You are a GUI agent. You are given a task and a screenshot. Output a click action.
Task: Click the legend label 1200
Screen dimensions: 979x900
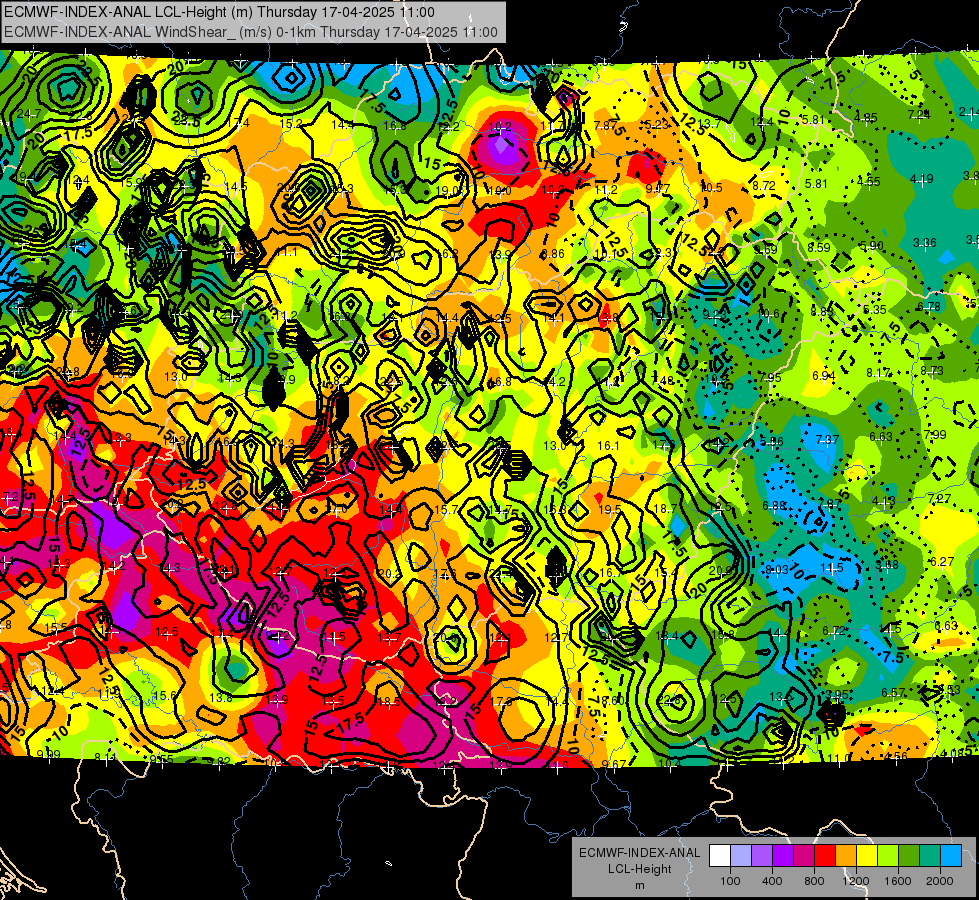856,881
